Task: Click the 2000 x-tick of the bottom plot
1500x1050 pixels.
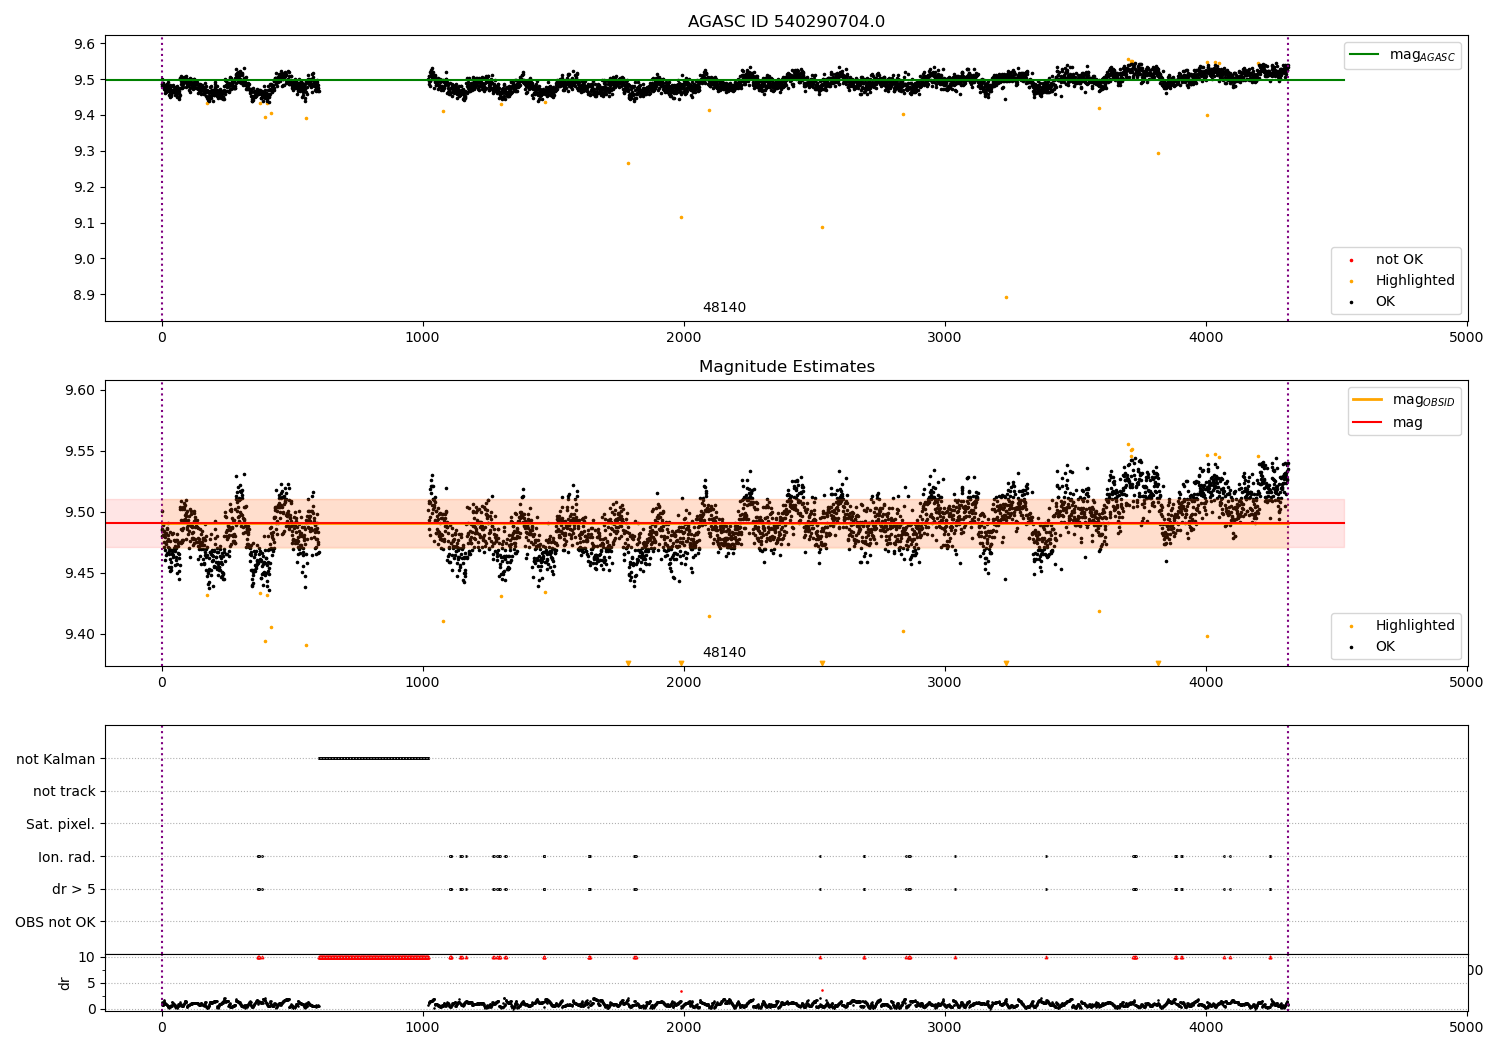Action: tap(684, 1027)
